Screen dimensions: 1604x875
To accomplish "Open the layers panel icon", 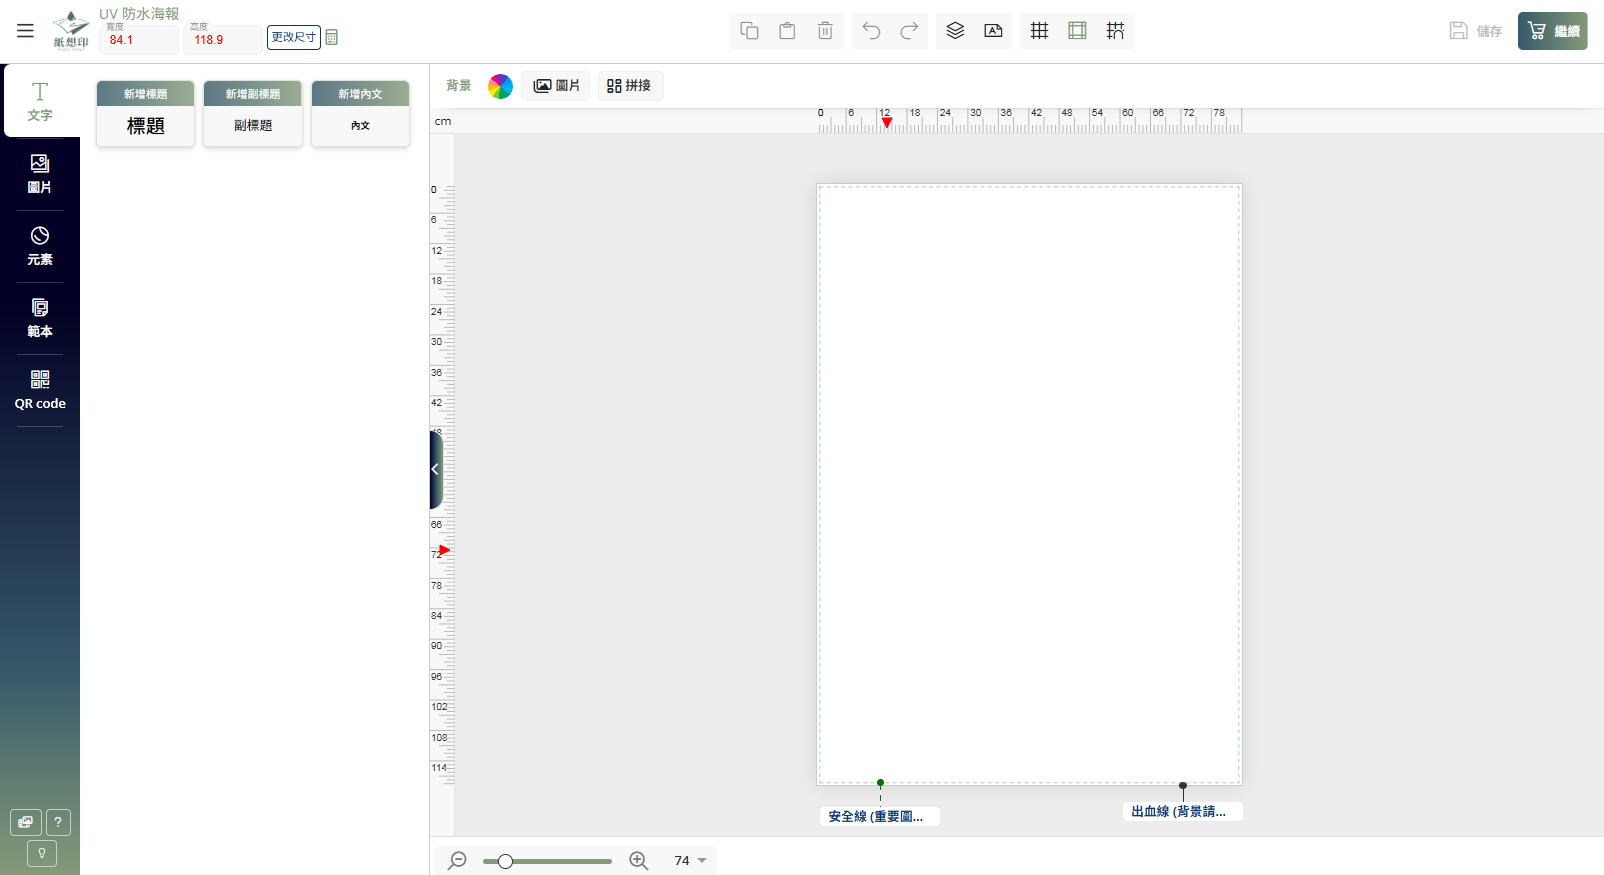I will [955, 31].
